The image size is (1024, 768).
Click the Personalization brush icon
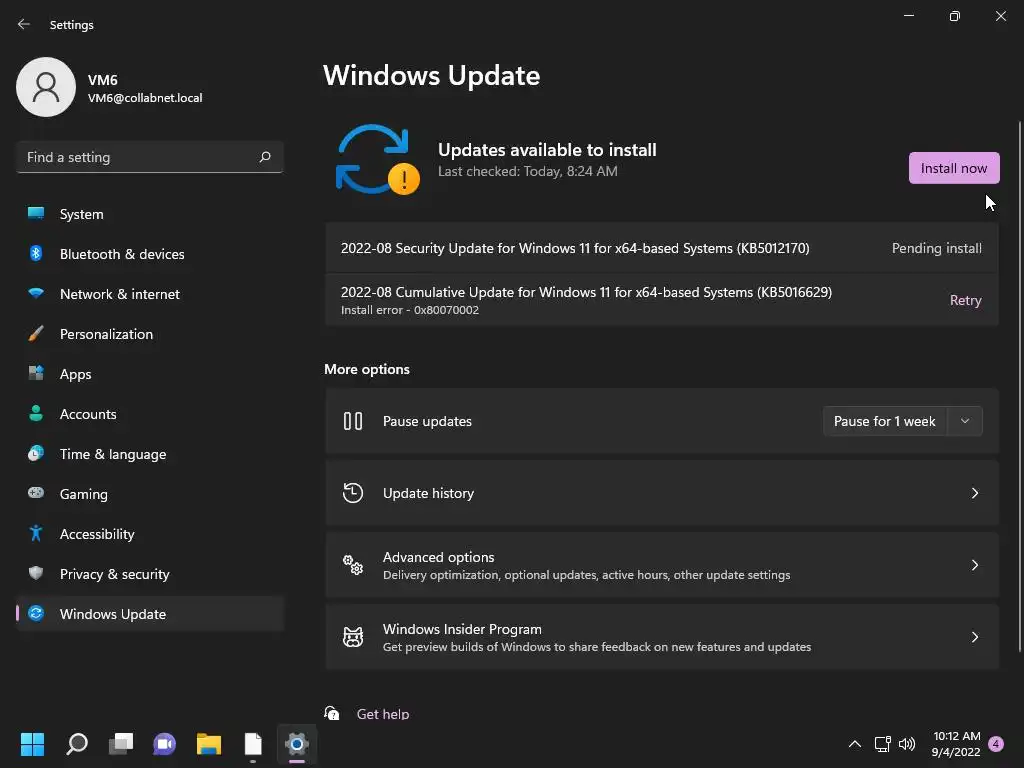(36, 333)
